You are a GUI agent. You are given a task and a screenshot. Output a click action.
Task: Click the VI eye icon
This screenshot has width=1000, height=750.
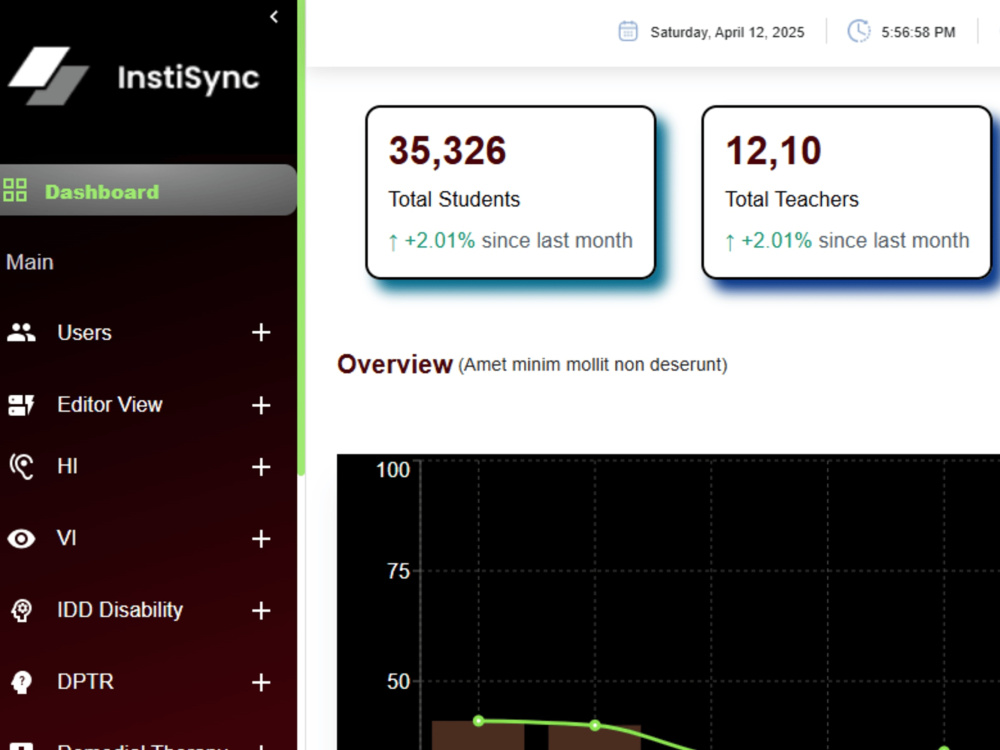(x=21, y=539)
